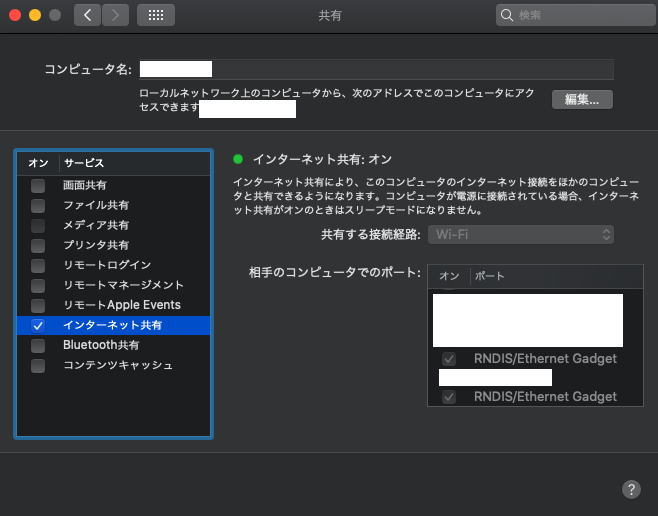This screenshot has width=658, height=516.
Task: Open the 共有する接続経路 Wi-Fi dropdown
Action: tap(521, 235)
